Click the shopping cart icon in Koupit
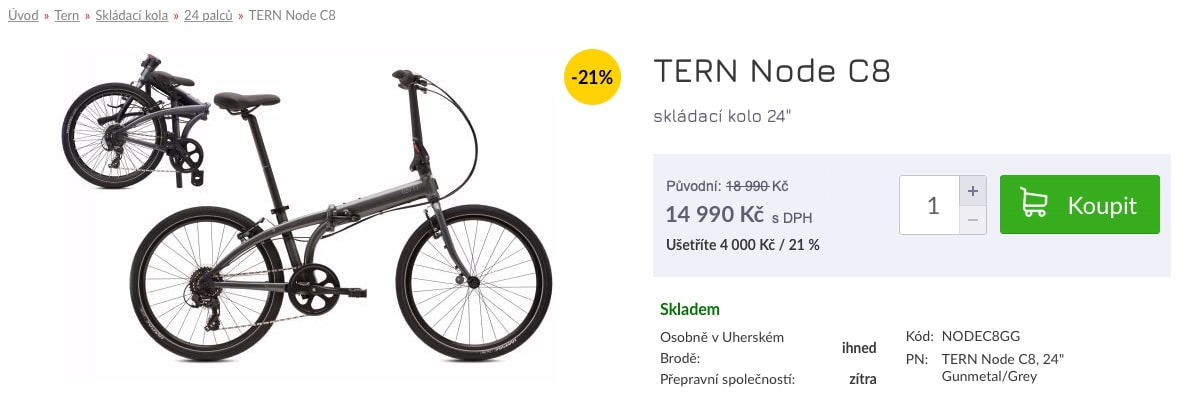This screenshot has width=1182, height=409. (1034, 205)
